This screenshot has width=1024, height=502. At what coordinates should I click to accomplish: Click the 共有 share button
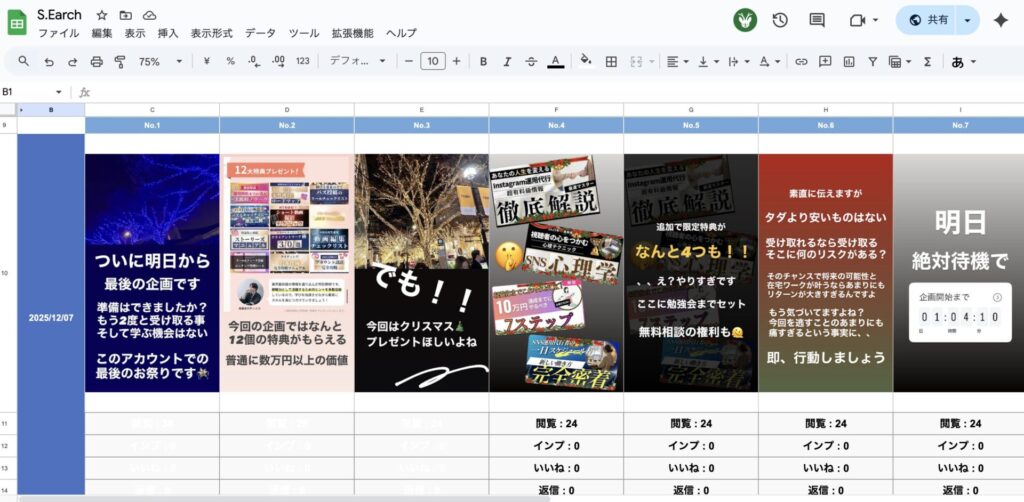927,20
